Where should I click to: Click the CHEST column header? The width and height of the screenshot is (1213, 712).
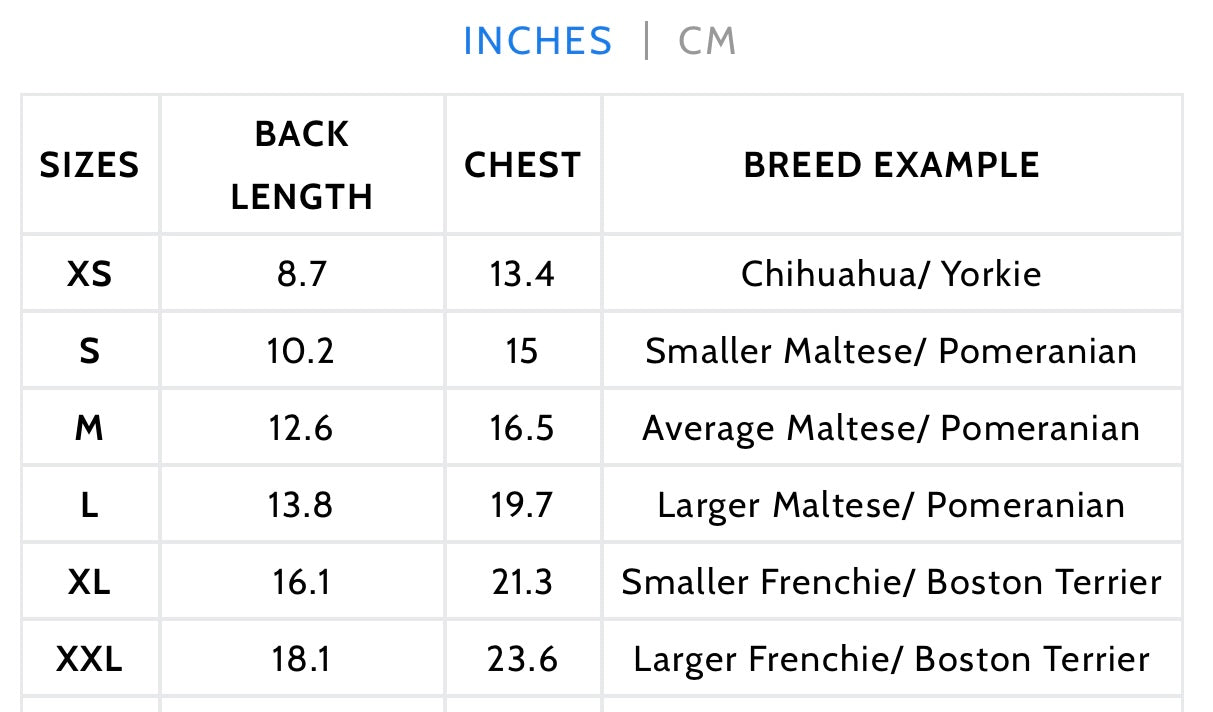(522, 165)
